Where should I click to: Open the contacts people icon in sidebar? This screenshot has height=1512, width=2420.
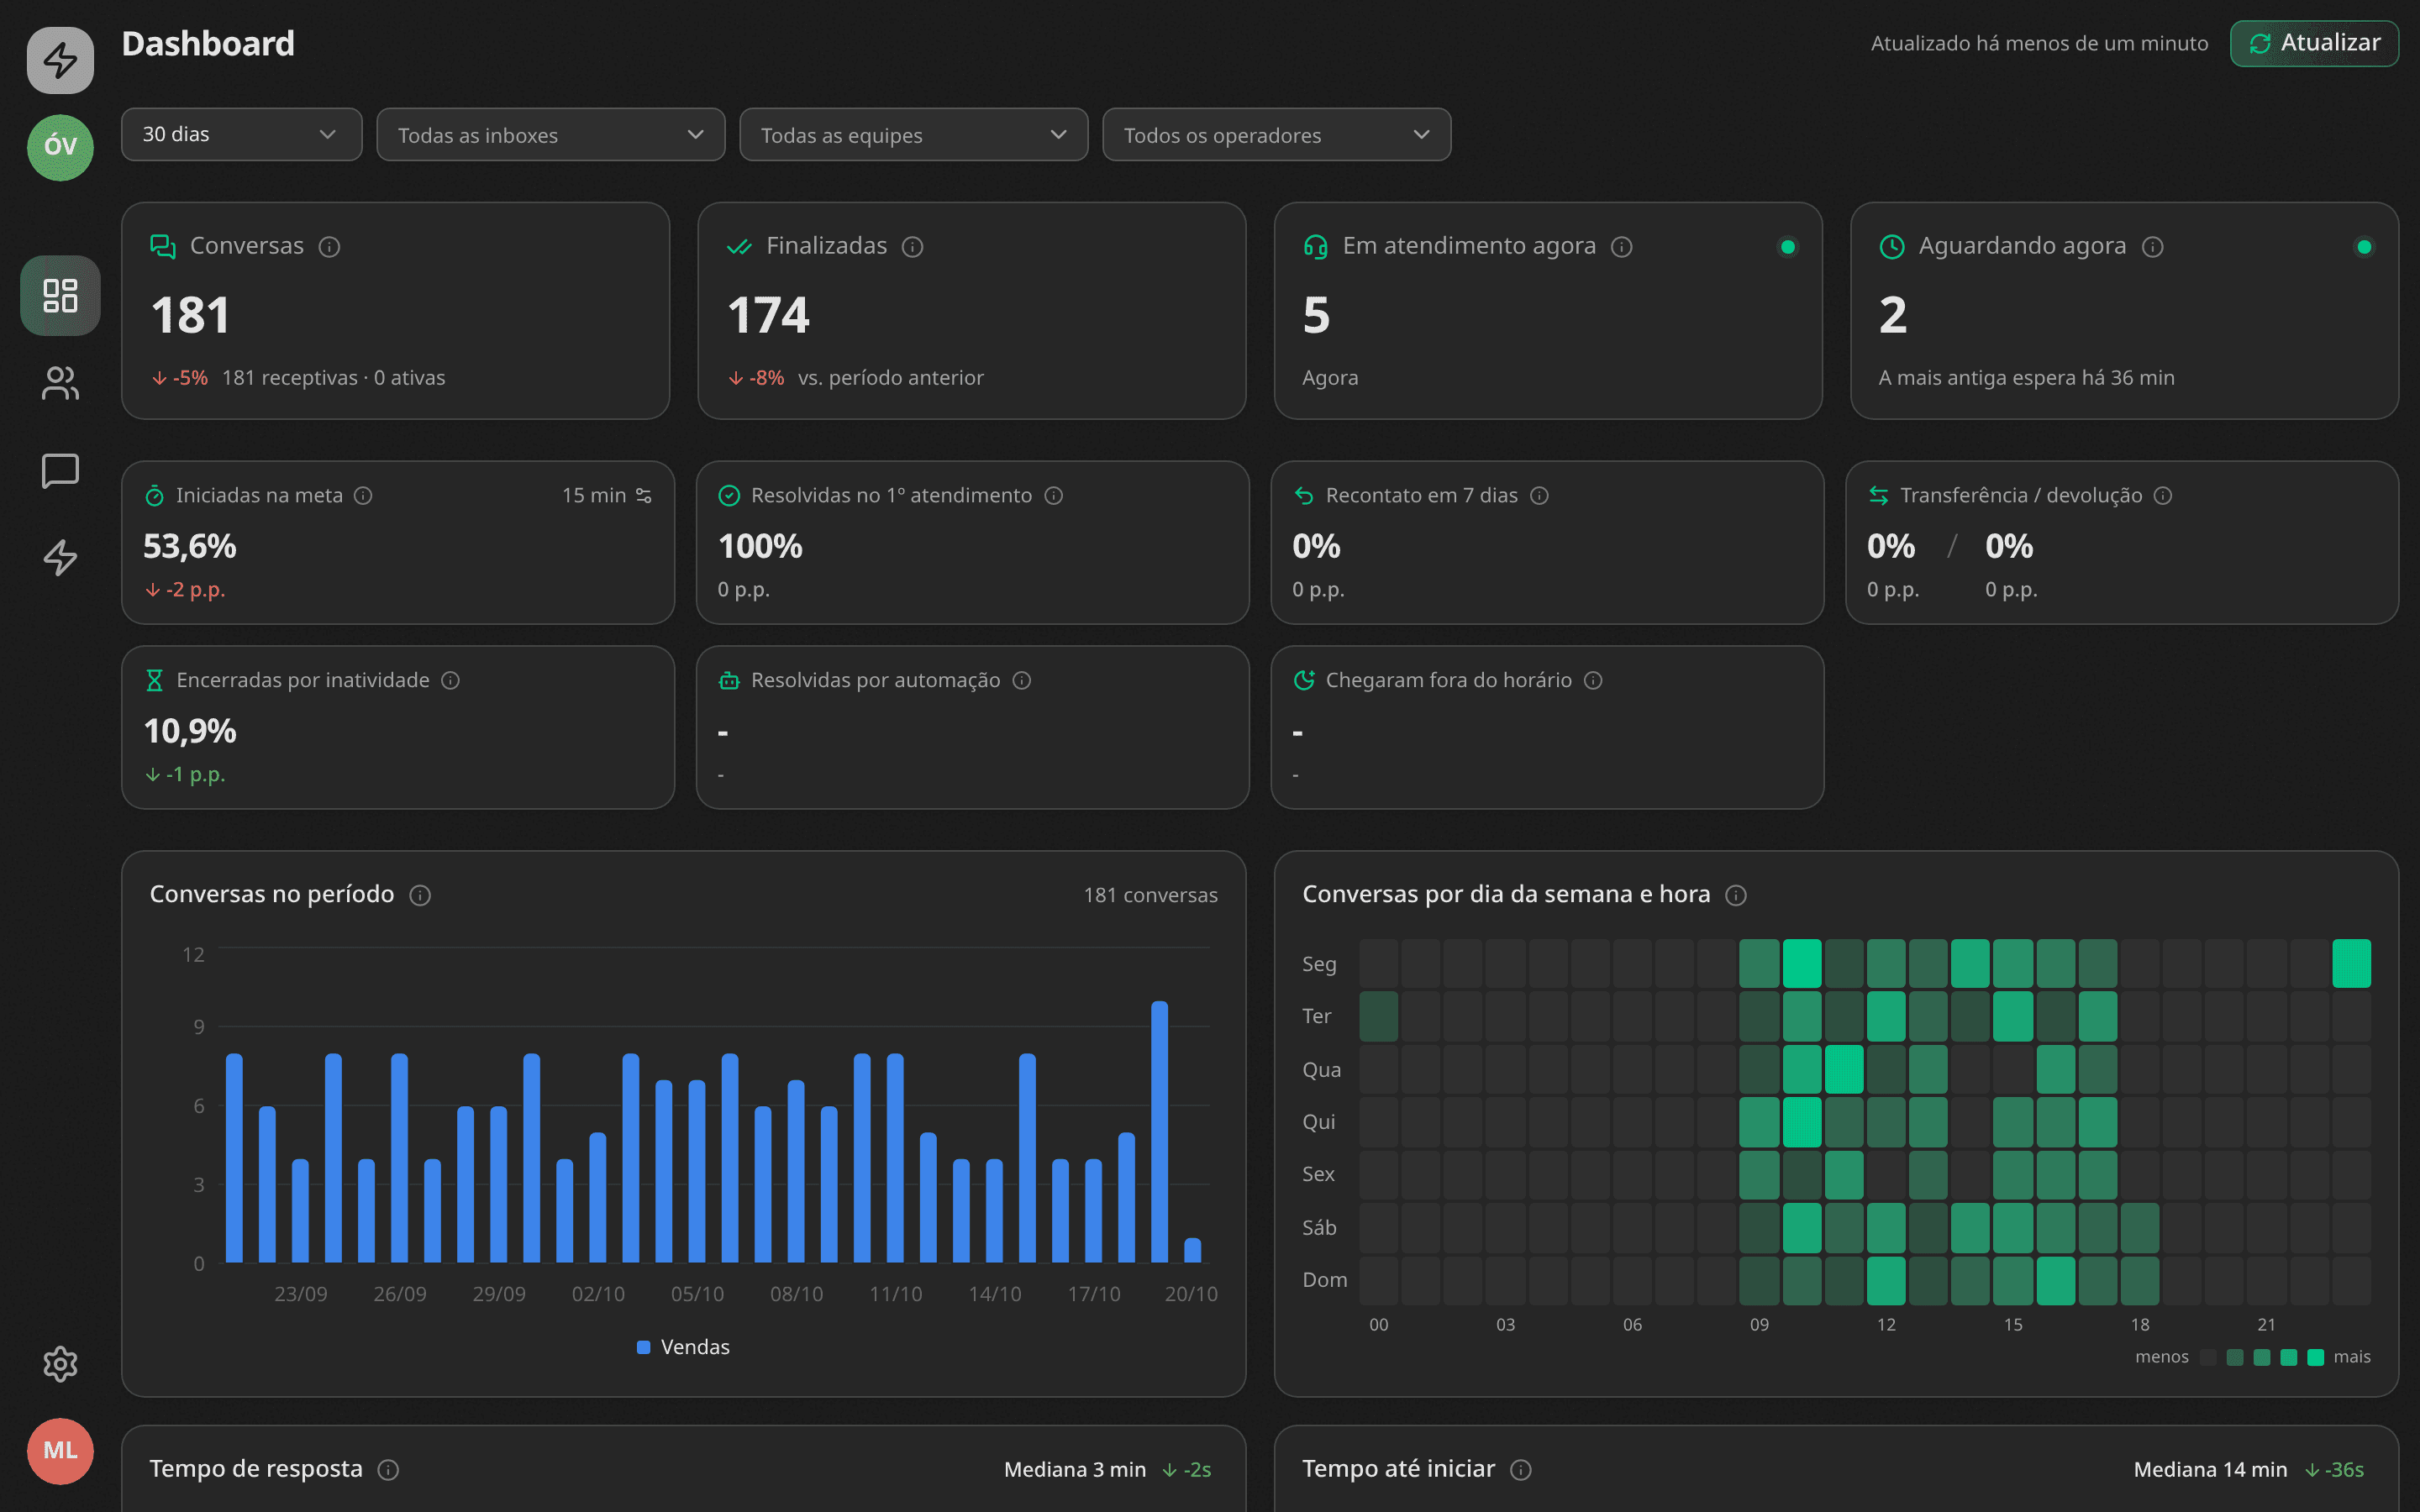(60, 383)
